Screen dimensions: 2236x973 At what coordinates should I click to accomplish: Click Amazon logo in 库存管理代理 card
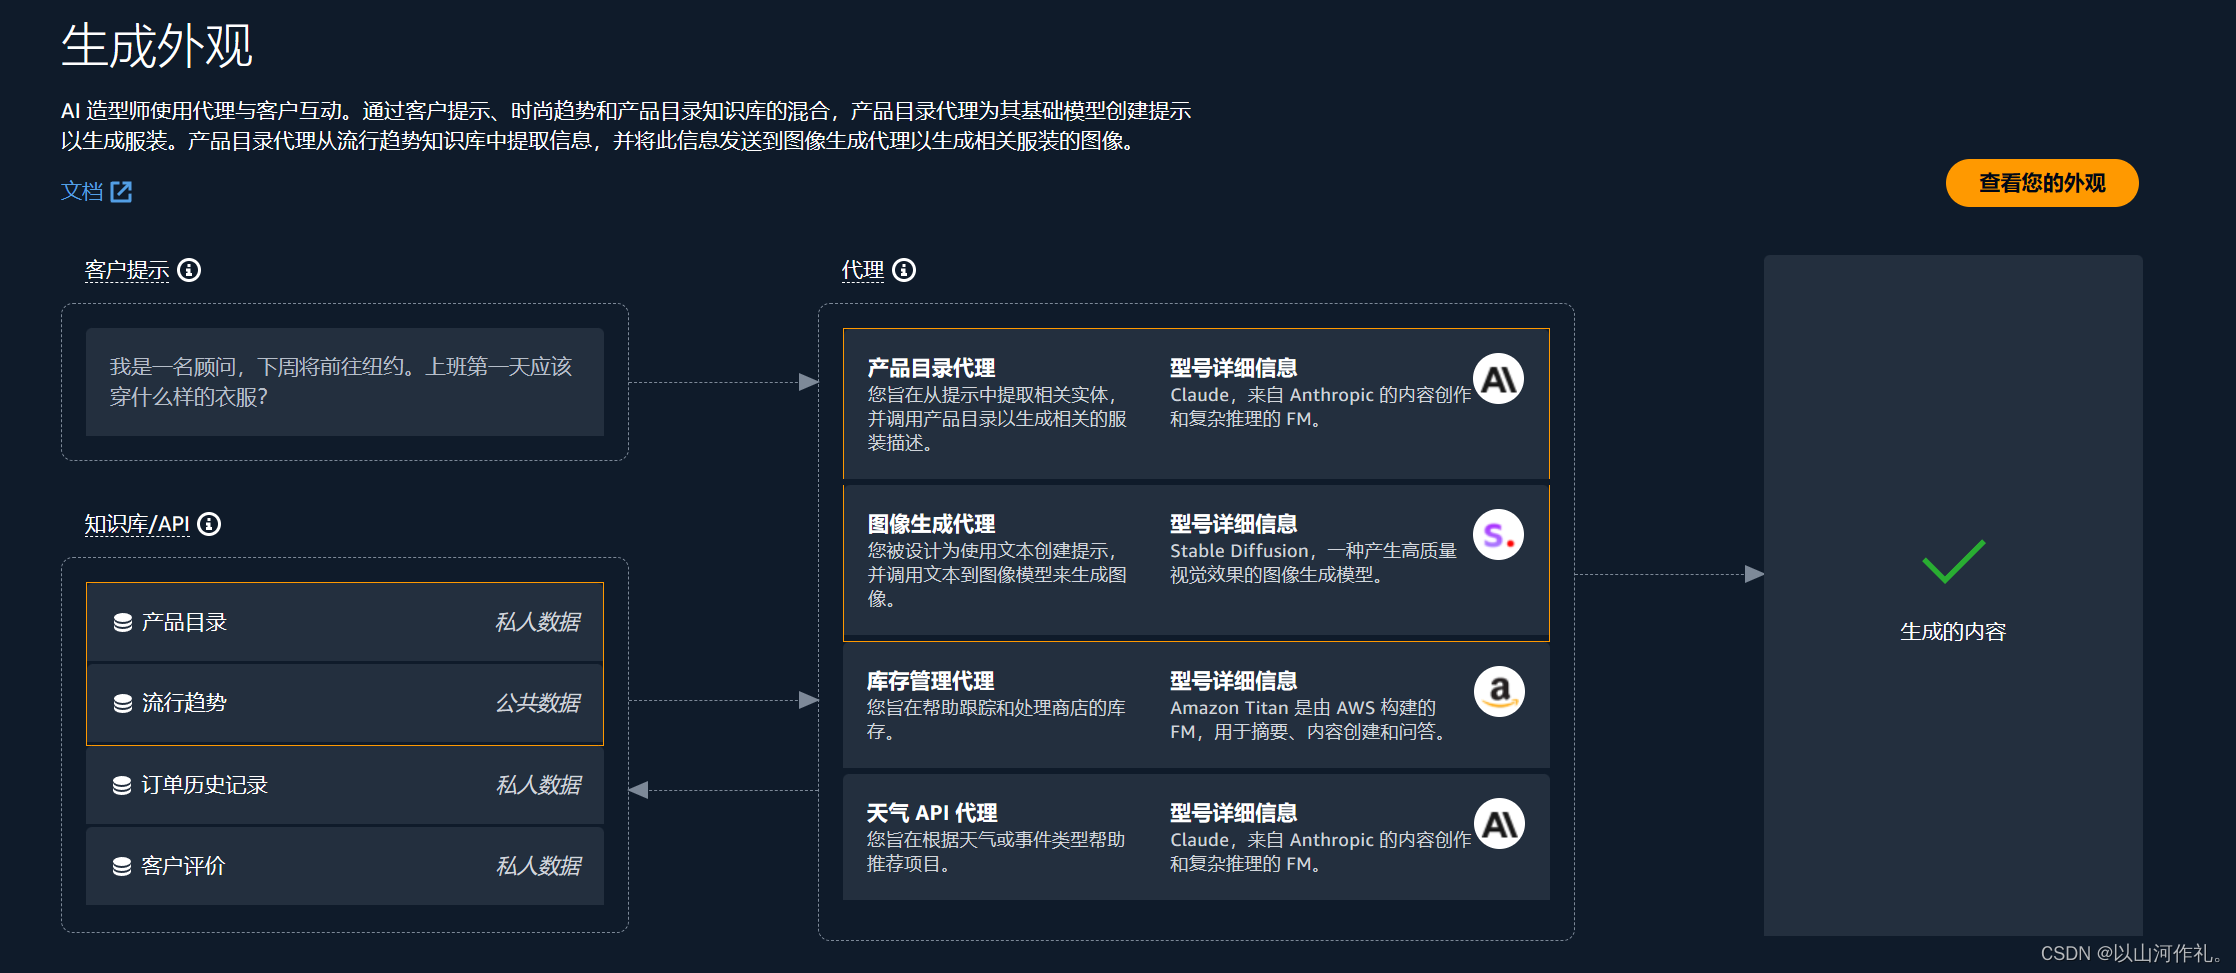[x=1499, y=691]
